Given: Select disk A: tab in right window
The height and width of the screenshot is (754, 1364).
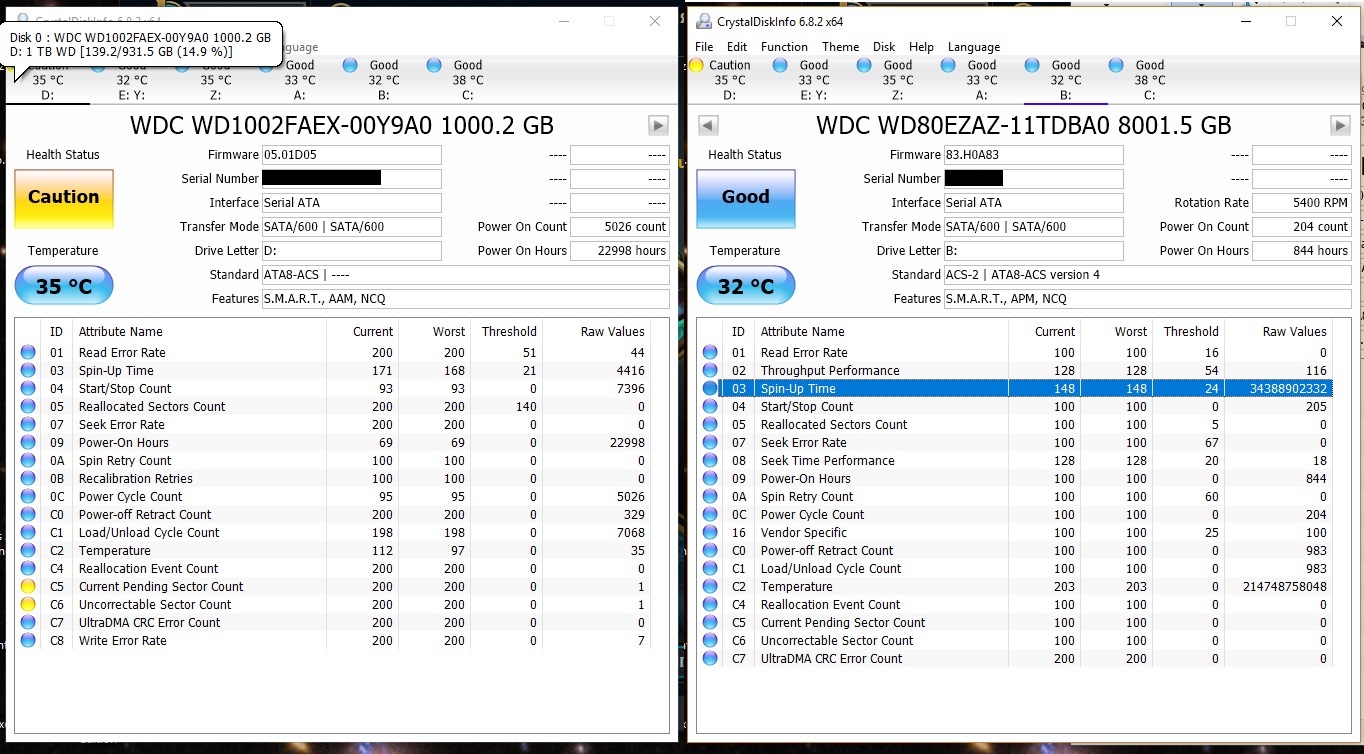Looking at the screenshot, I should click(x=981, y=80).
